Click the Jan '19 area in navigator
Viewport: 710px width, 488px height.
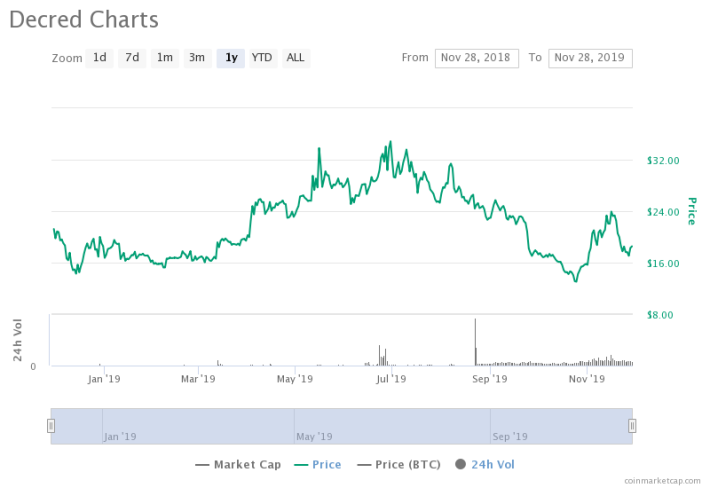pos(120,436)
